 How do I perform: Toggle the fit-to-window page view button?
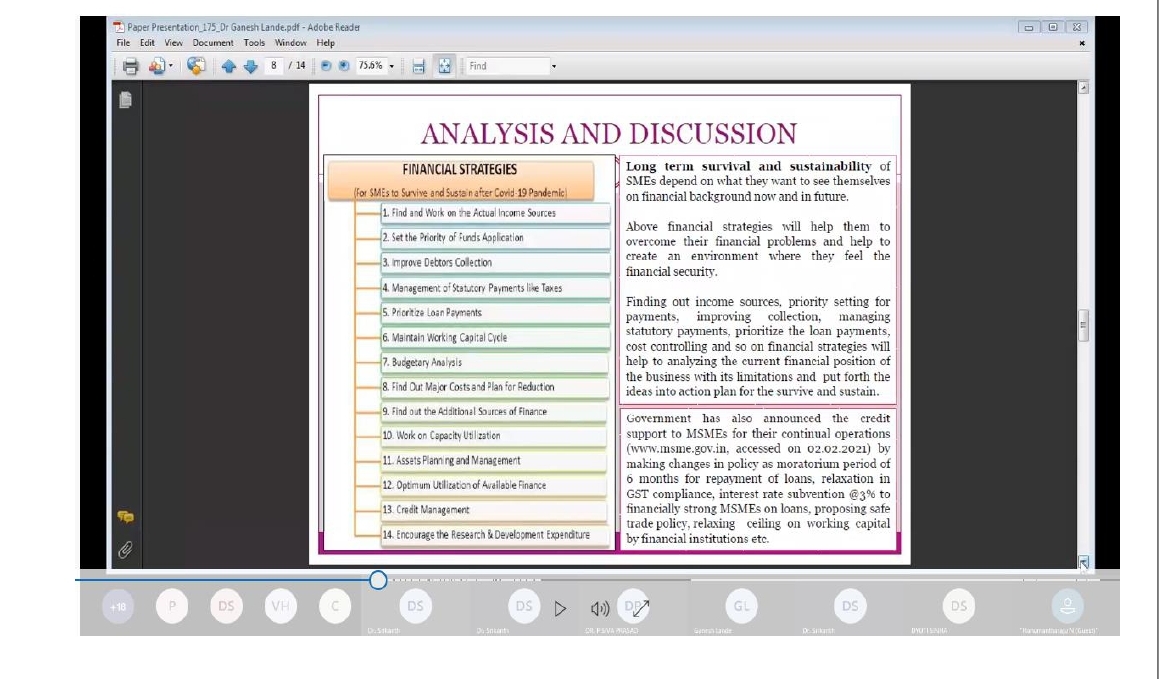pyautogui.click(x=443, y=67)
